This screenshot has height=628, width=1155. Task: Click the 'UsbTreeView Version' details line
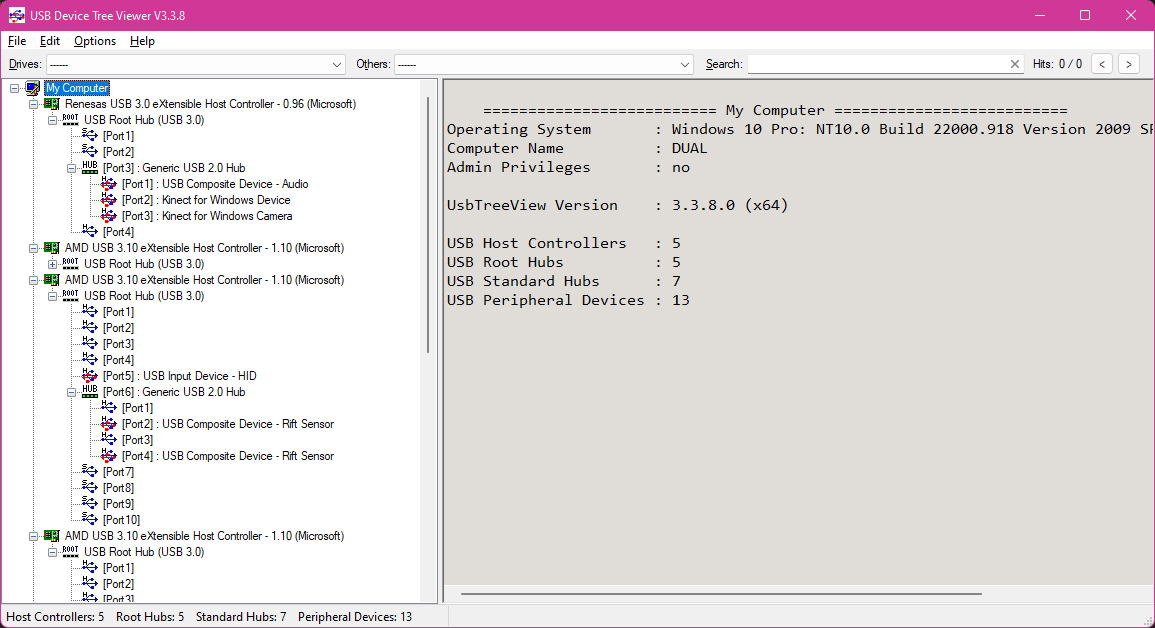[x=617, y=205]
